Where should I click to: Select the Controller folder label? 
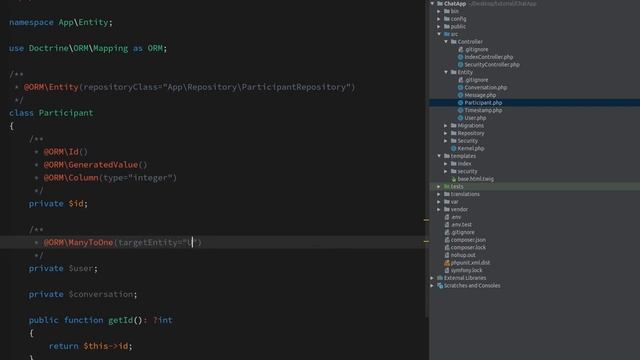[x=470, y=42]
